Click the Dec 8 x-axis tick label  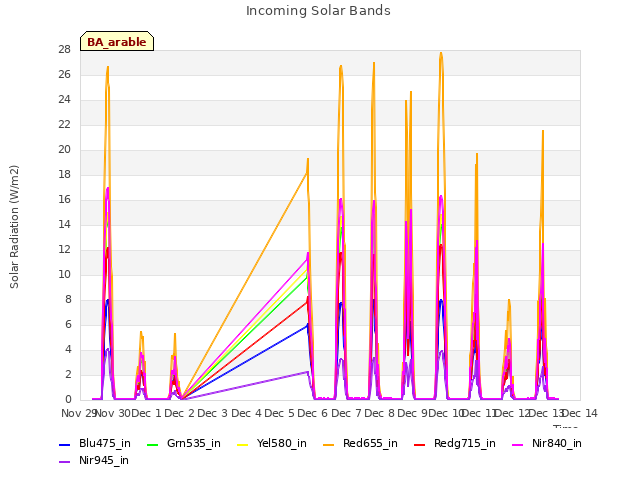[x=379, y=413]
